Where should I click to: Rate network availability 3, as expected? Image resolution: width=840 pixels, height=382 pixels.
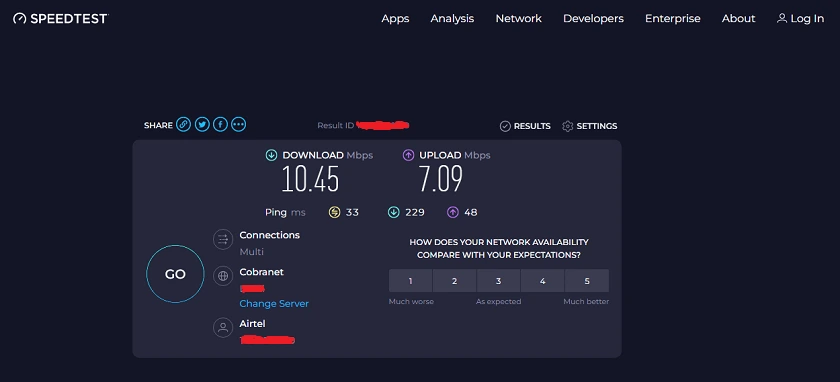tap(498, 281)
